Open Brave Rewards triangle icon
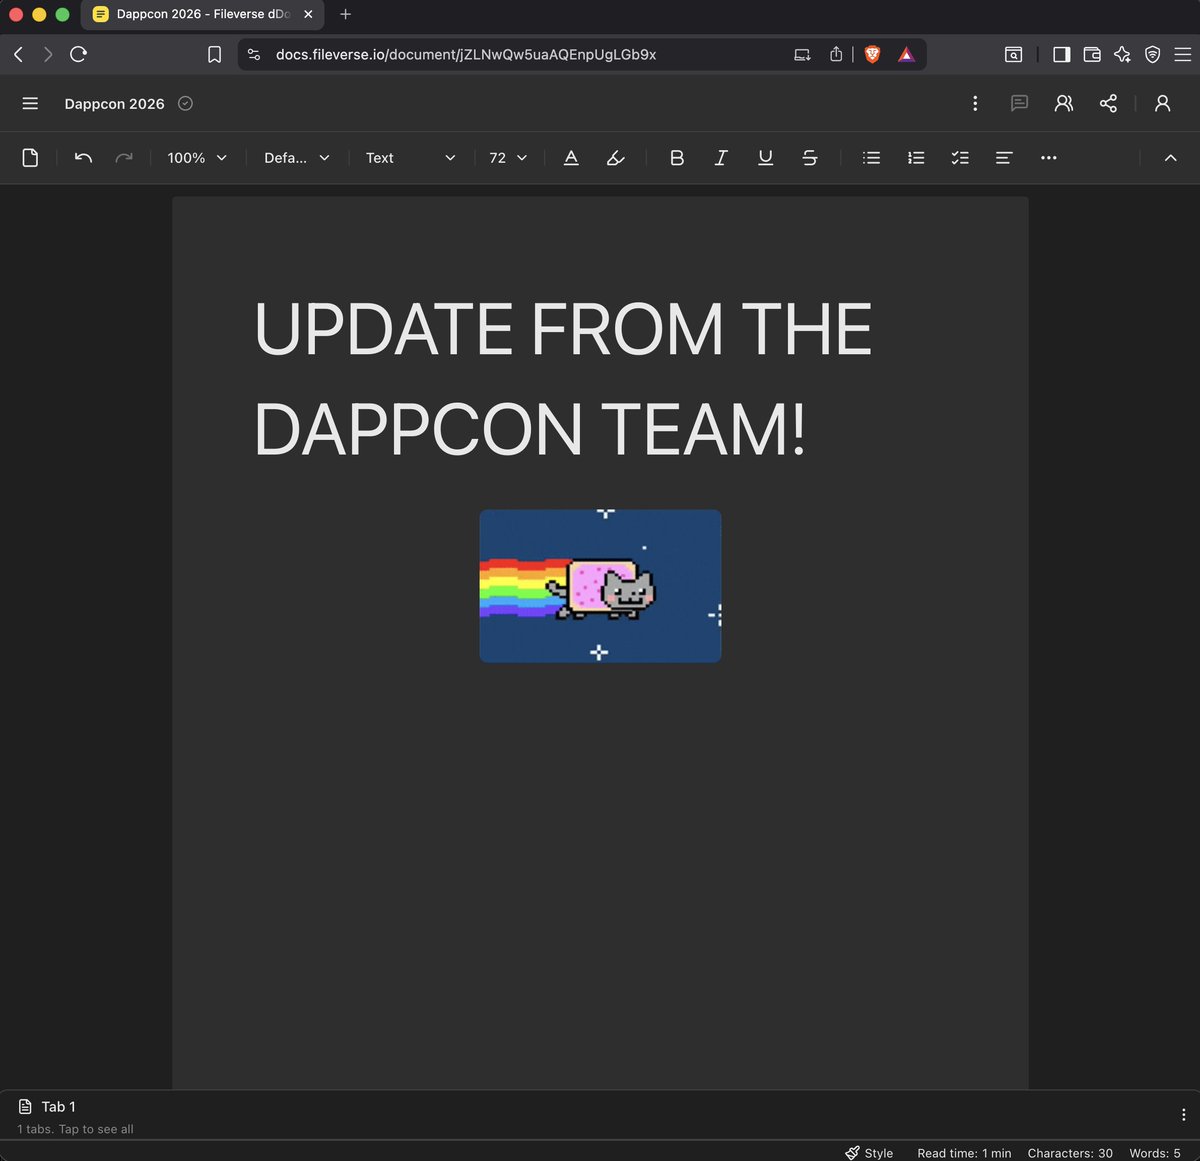Image resolution: width=1200 pixels, height=1161 pixels. (x=906, y=54)
